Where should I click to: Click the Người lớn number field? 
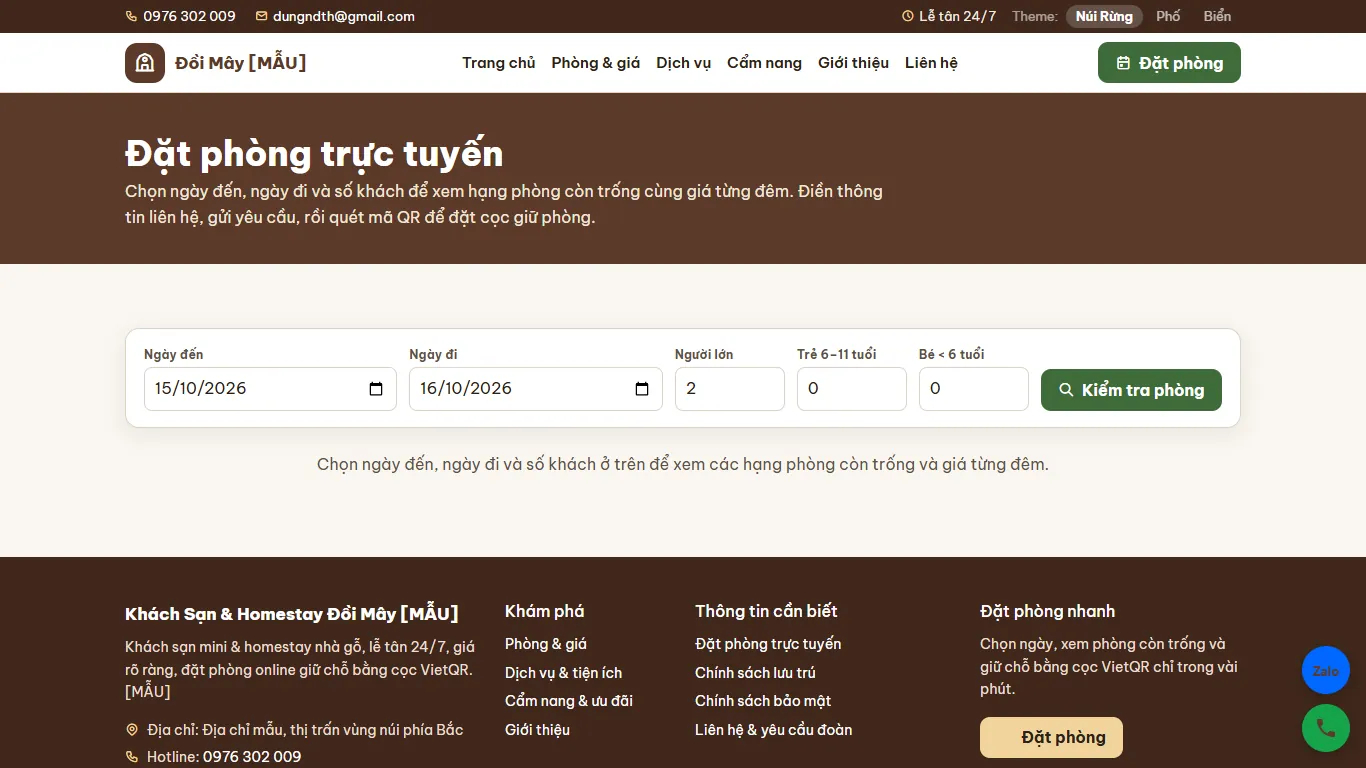point(730,389)
